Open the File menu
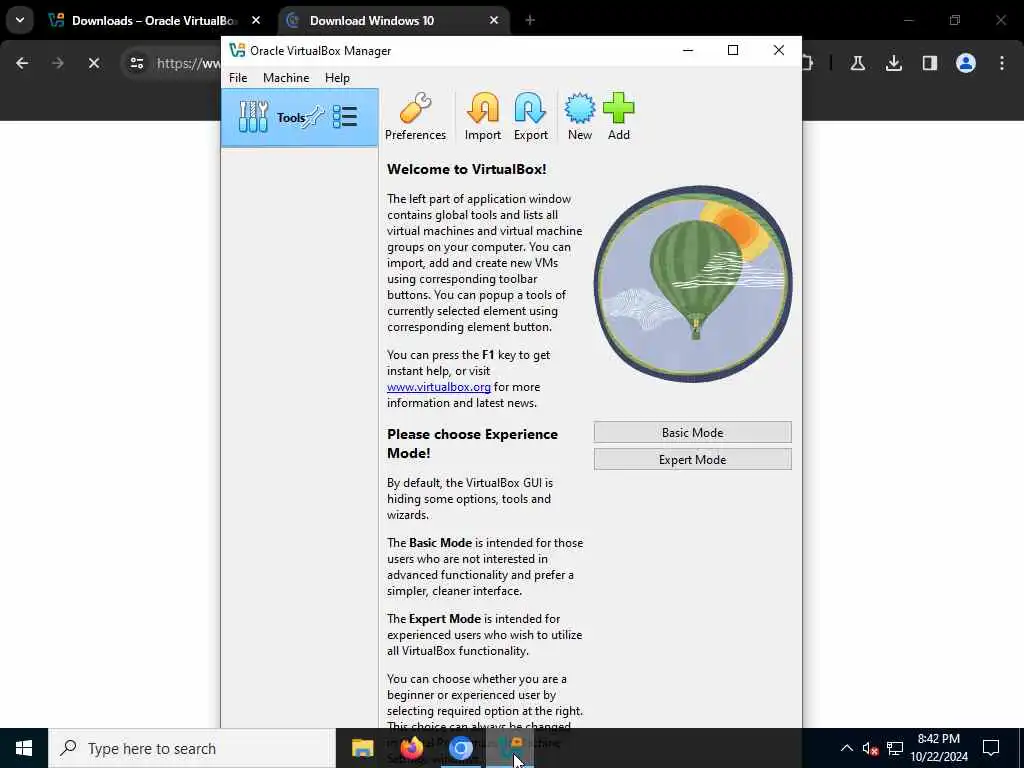 [238, 78]
